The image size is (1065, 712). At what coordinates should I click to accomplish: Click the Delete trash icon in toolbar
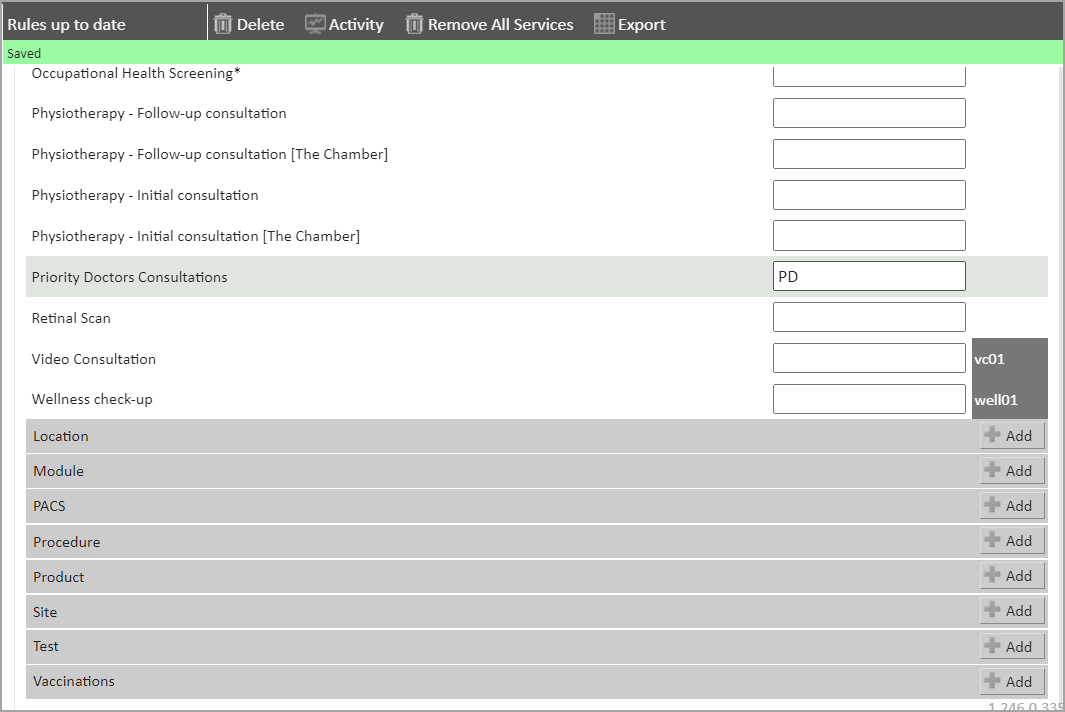coord(223,24)
